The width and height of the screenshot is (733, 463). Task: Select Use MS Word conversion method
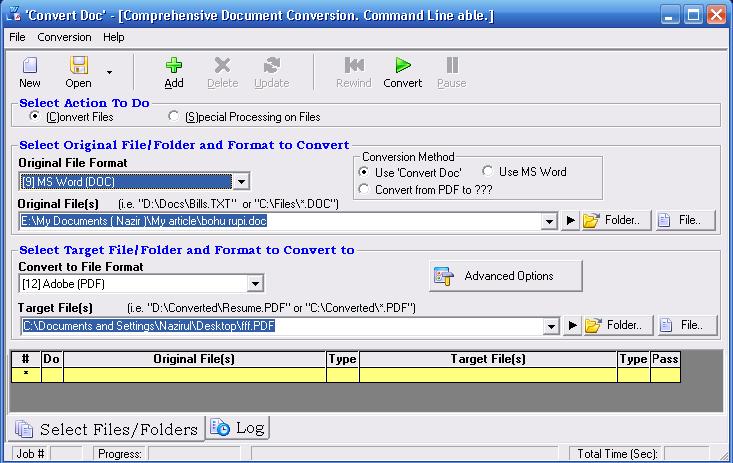[488, 171]
